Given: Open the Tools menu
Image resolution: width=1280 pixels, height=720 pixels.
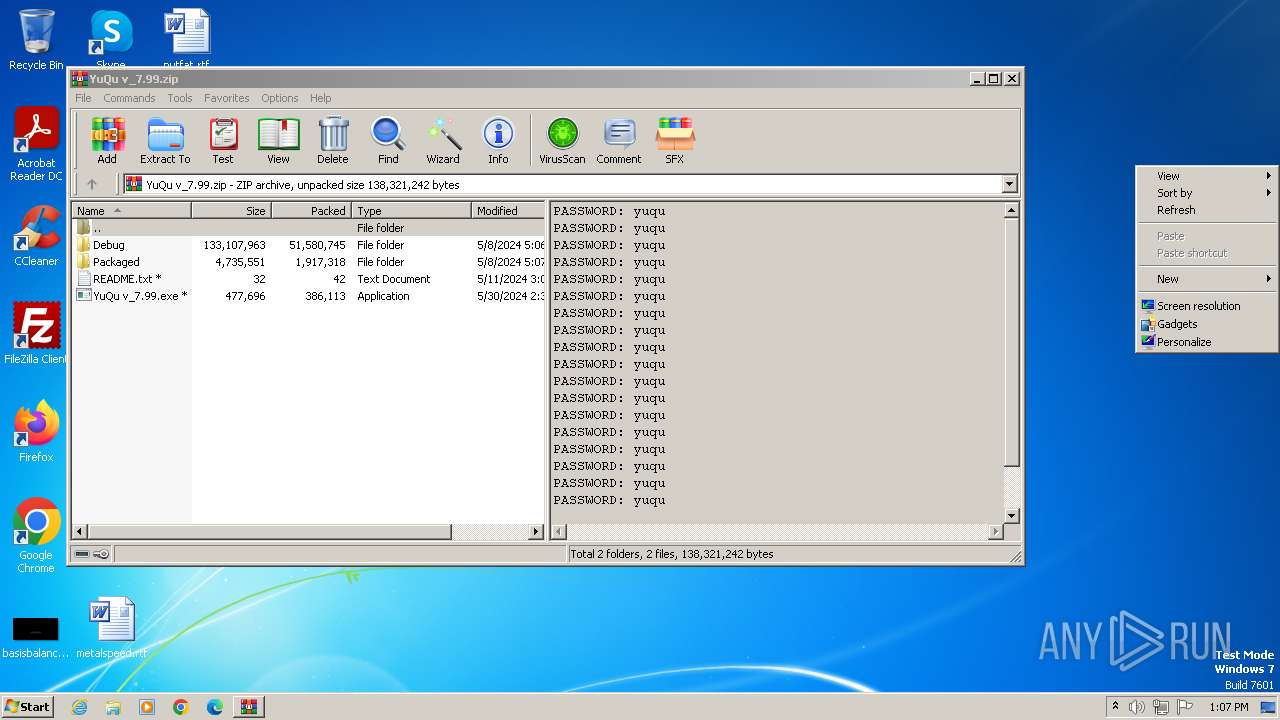Looking at the screenshot, I should click(180, 98).
